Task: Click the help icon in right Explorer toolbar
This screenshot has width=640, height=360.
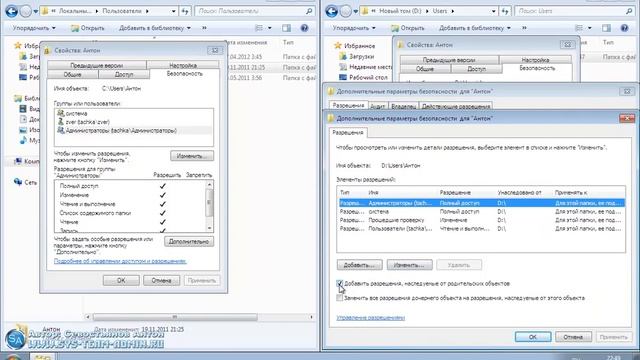Action: [x=624, y=28]
